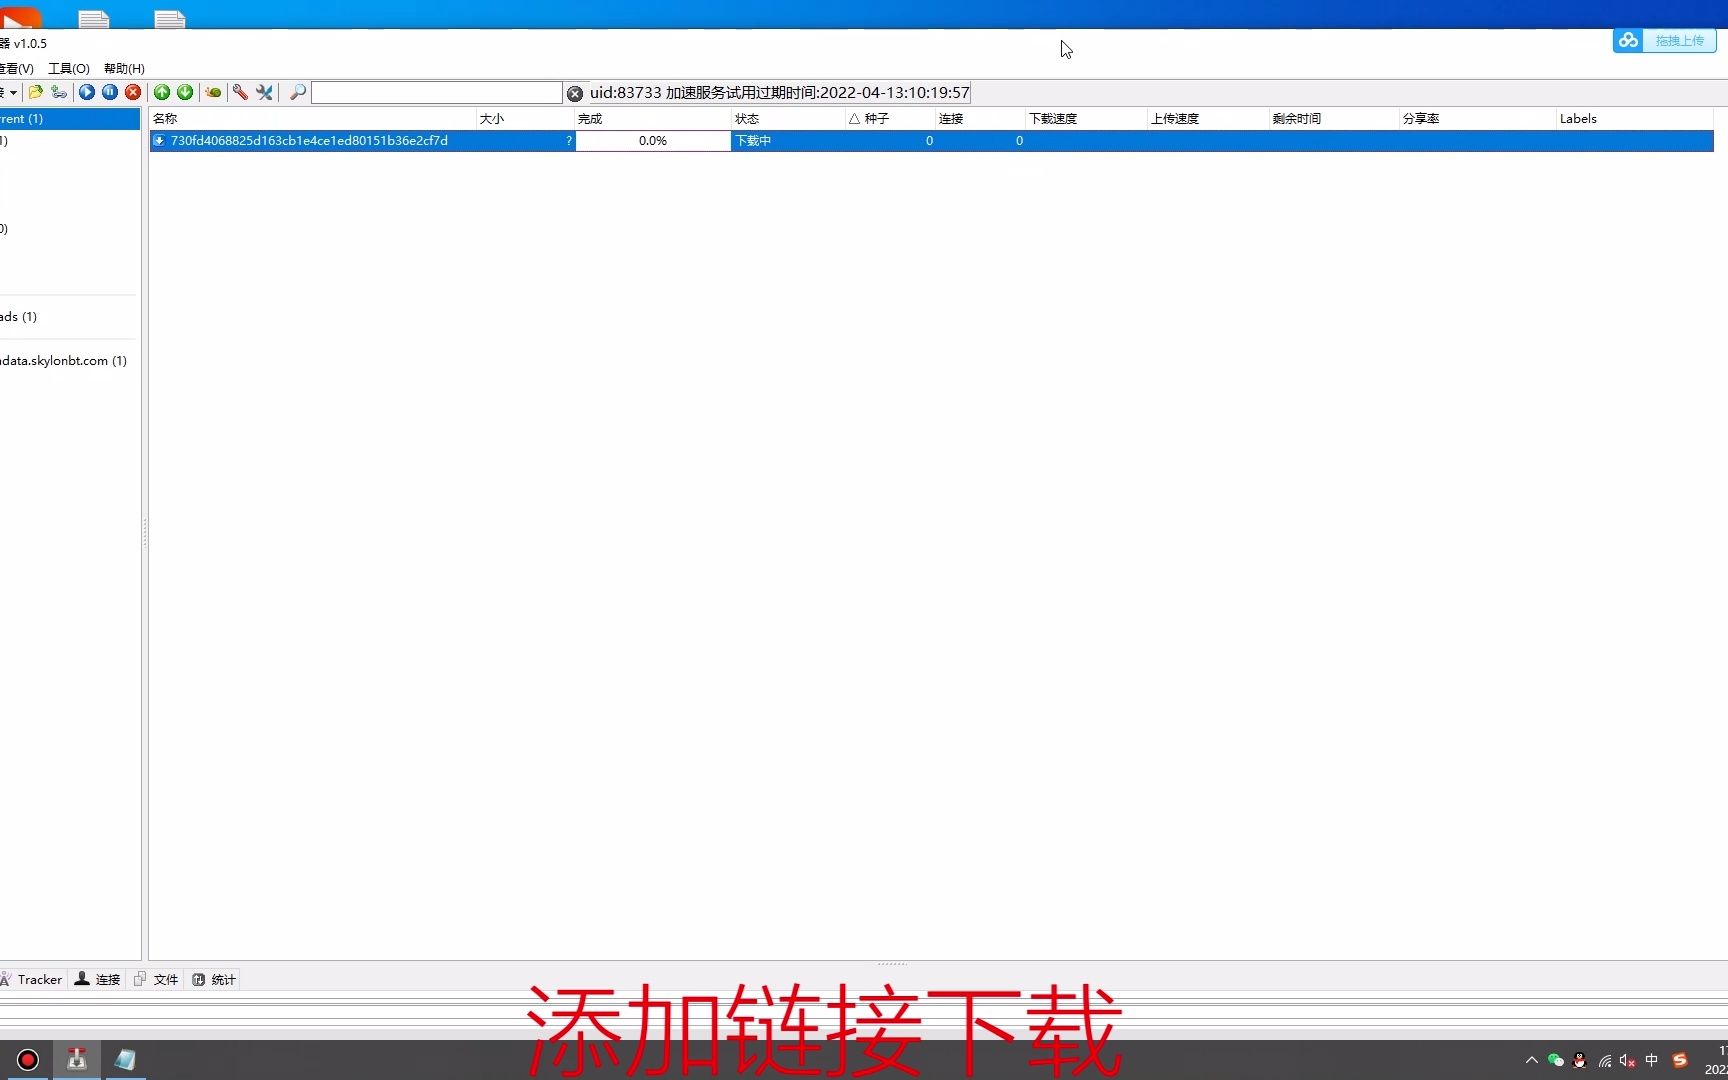Click the Sogou input method tray icon
This screenshot has height=1080, width=1728.
point(1680,1060)
